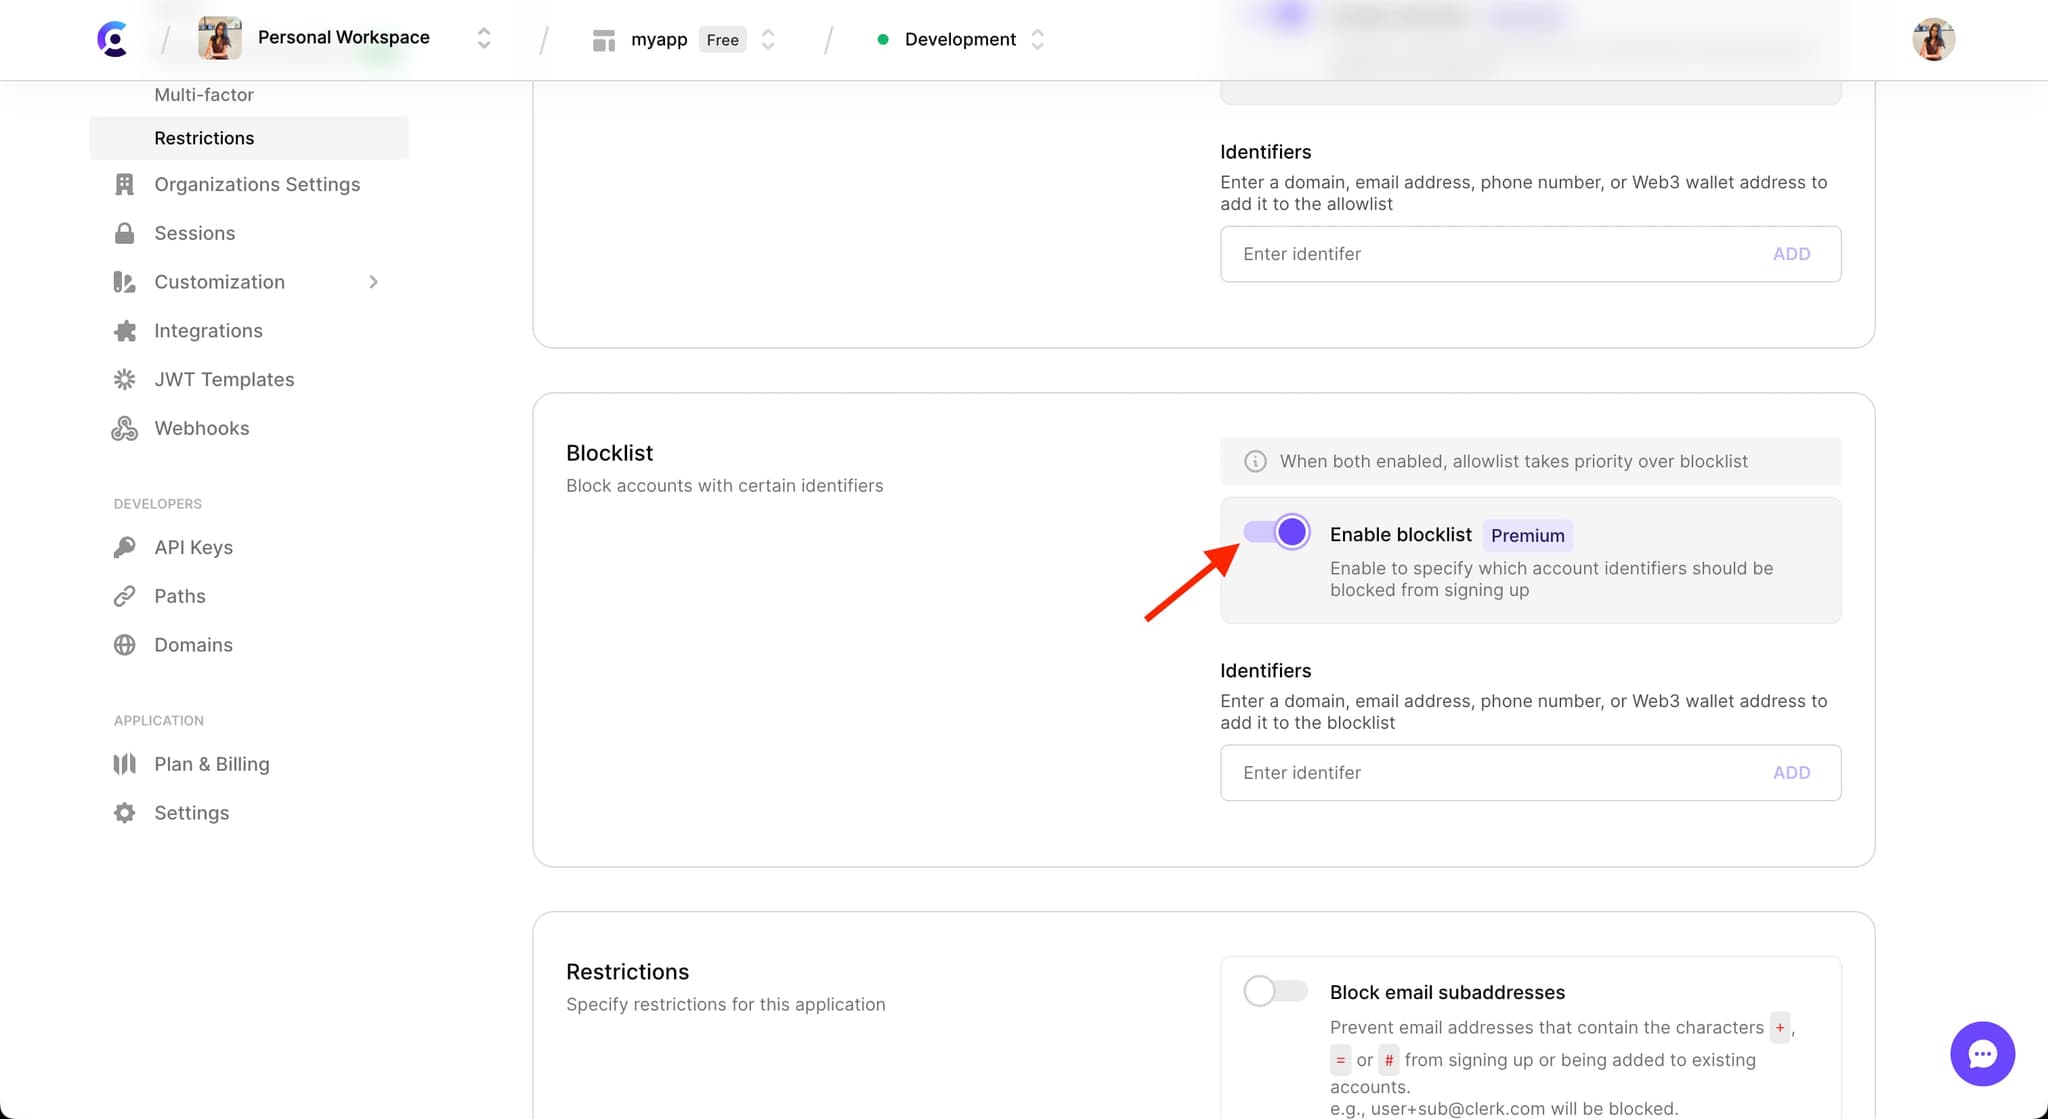This screenshot has height=1119, width=2048.
Task: Click the Domains sidebar icon
Action: pyautogui.click(x=127, y=645)
